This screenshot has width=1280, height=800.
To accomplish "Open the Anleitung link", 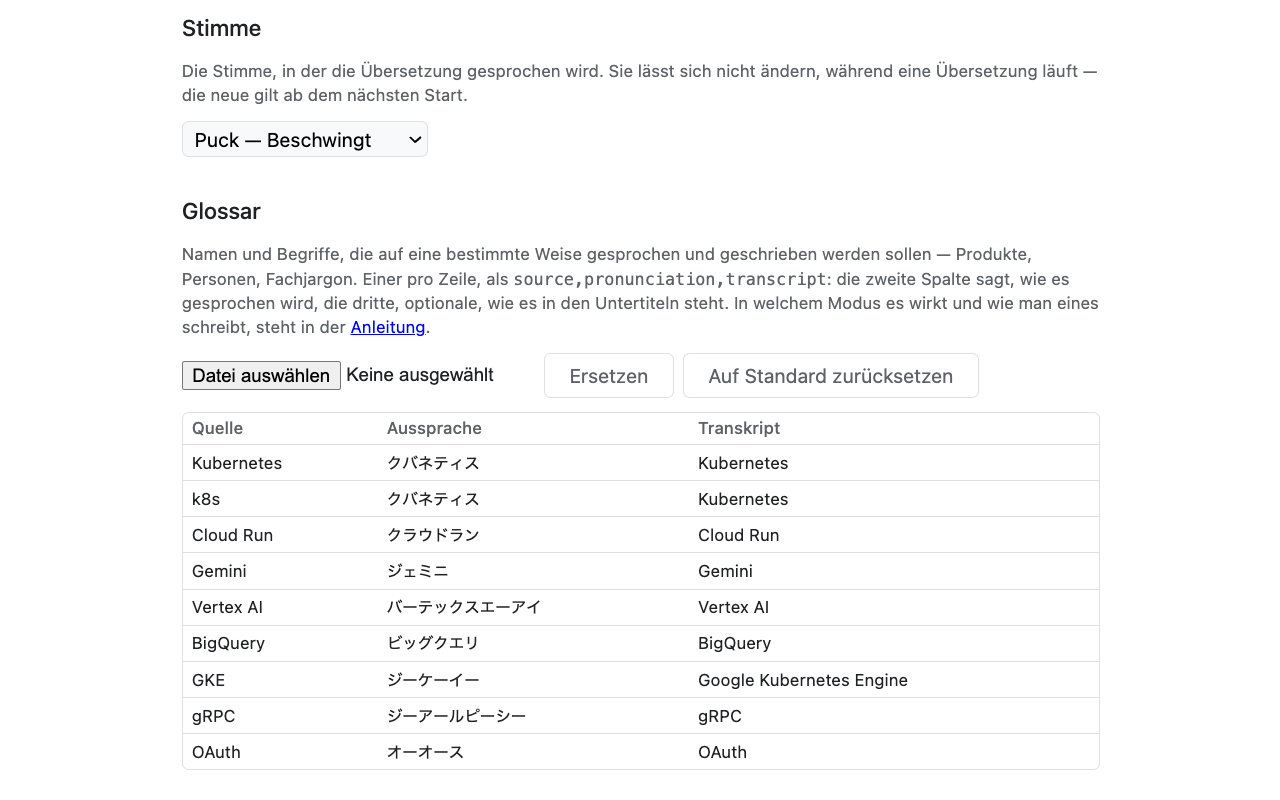I will pos(388,327).
